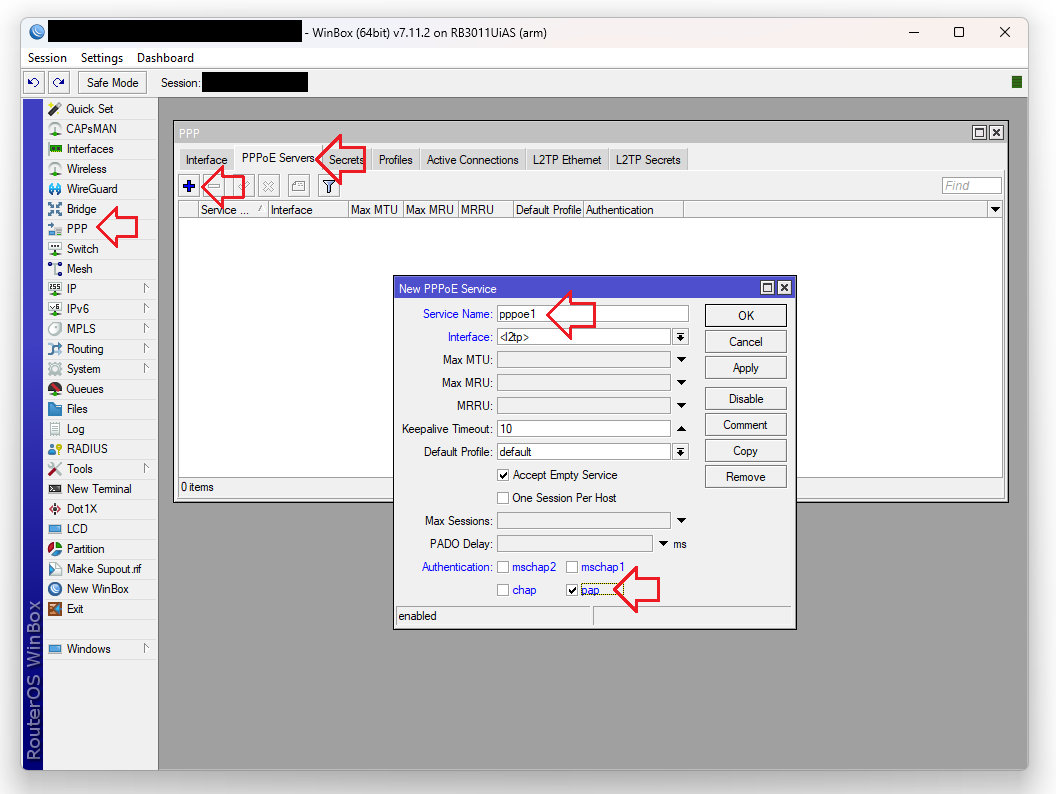Open RADIUS settings in sidebar
This screenshot has width=1056, height=794.
tap(86, 449)
